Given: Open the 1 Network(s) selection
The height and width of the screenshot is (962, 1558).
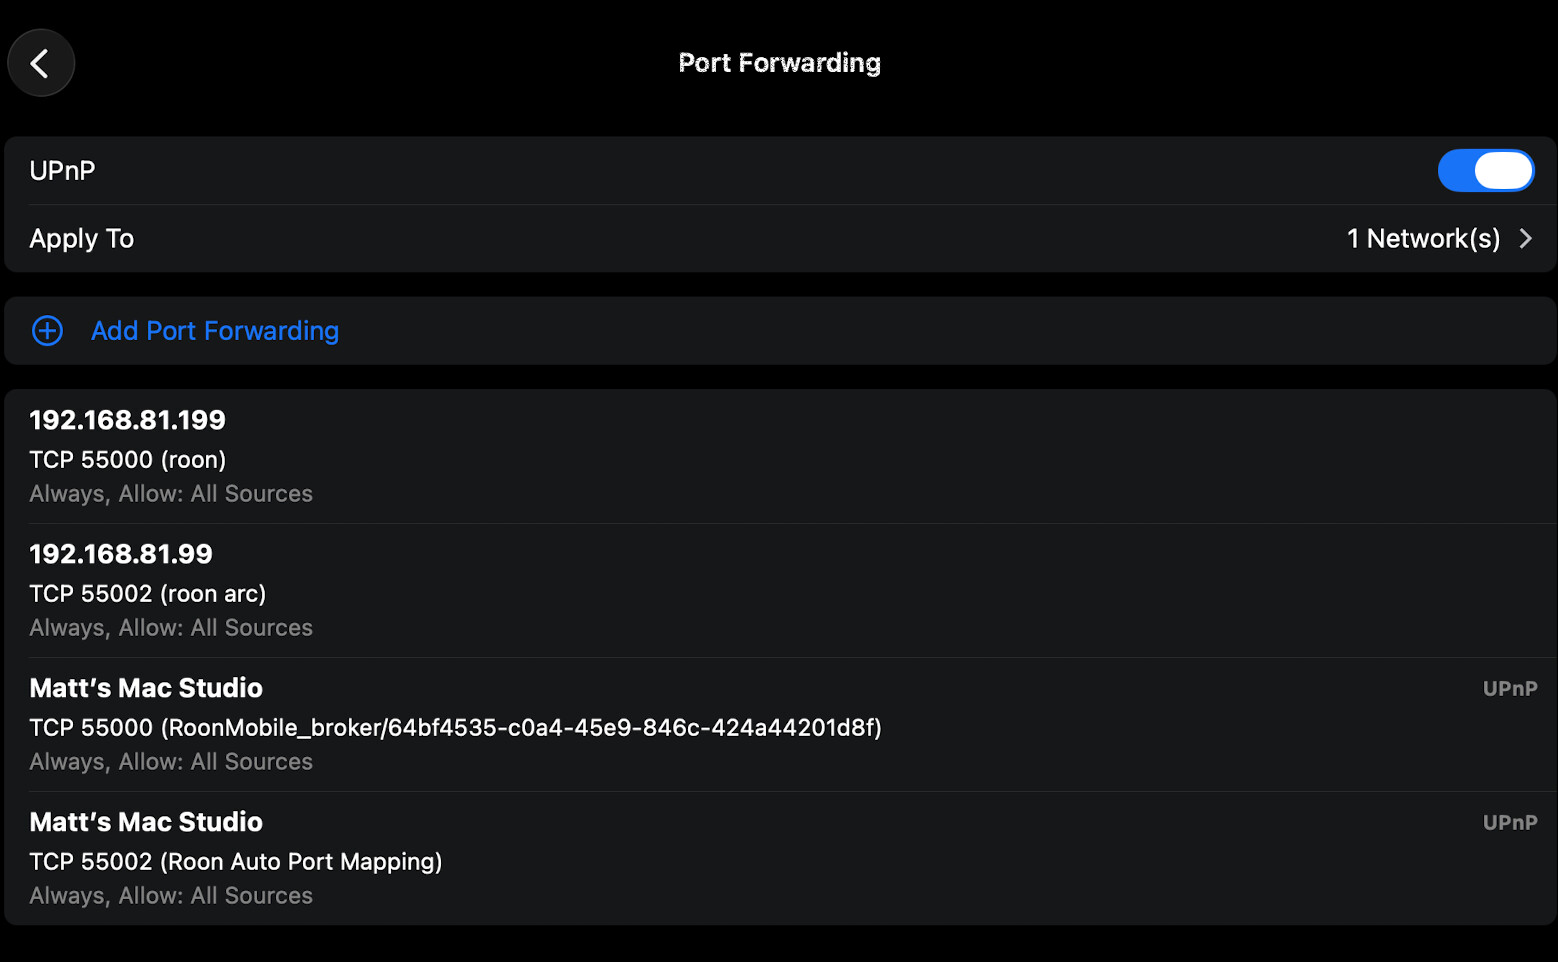Looking at the screenshot, I should point(1422,239).
